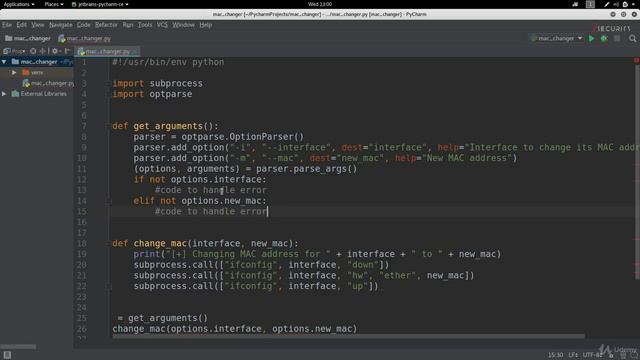
Task: Select the mac_changer.py editor tab
Action: tap(108, 51)
